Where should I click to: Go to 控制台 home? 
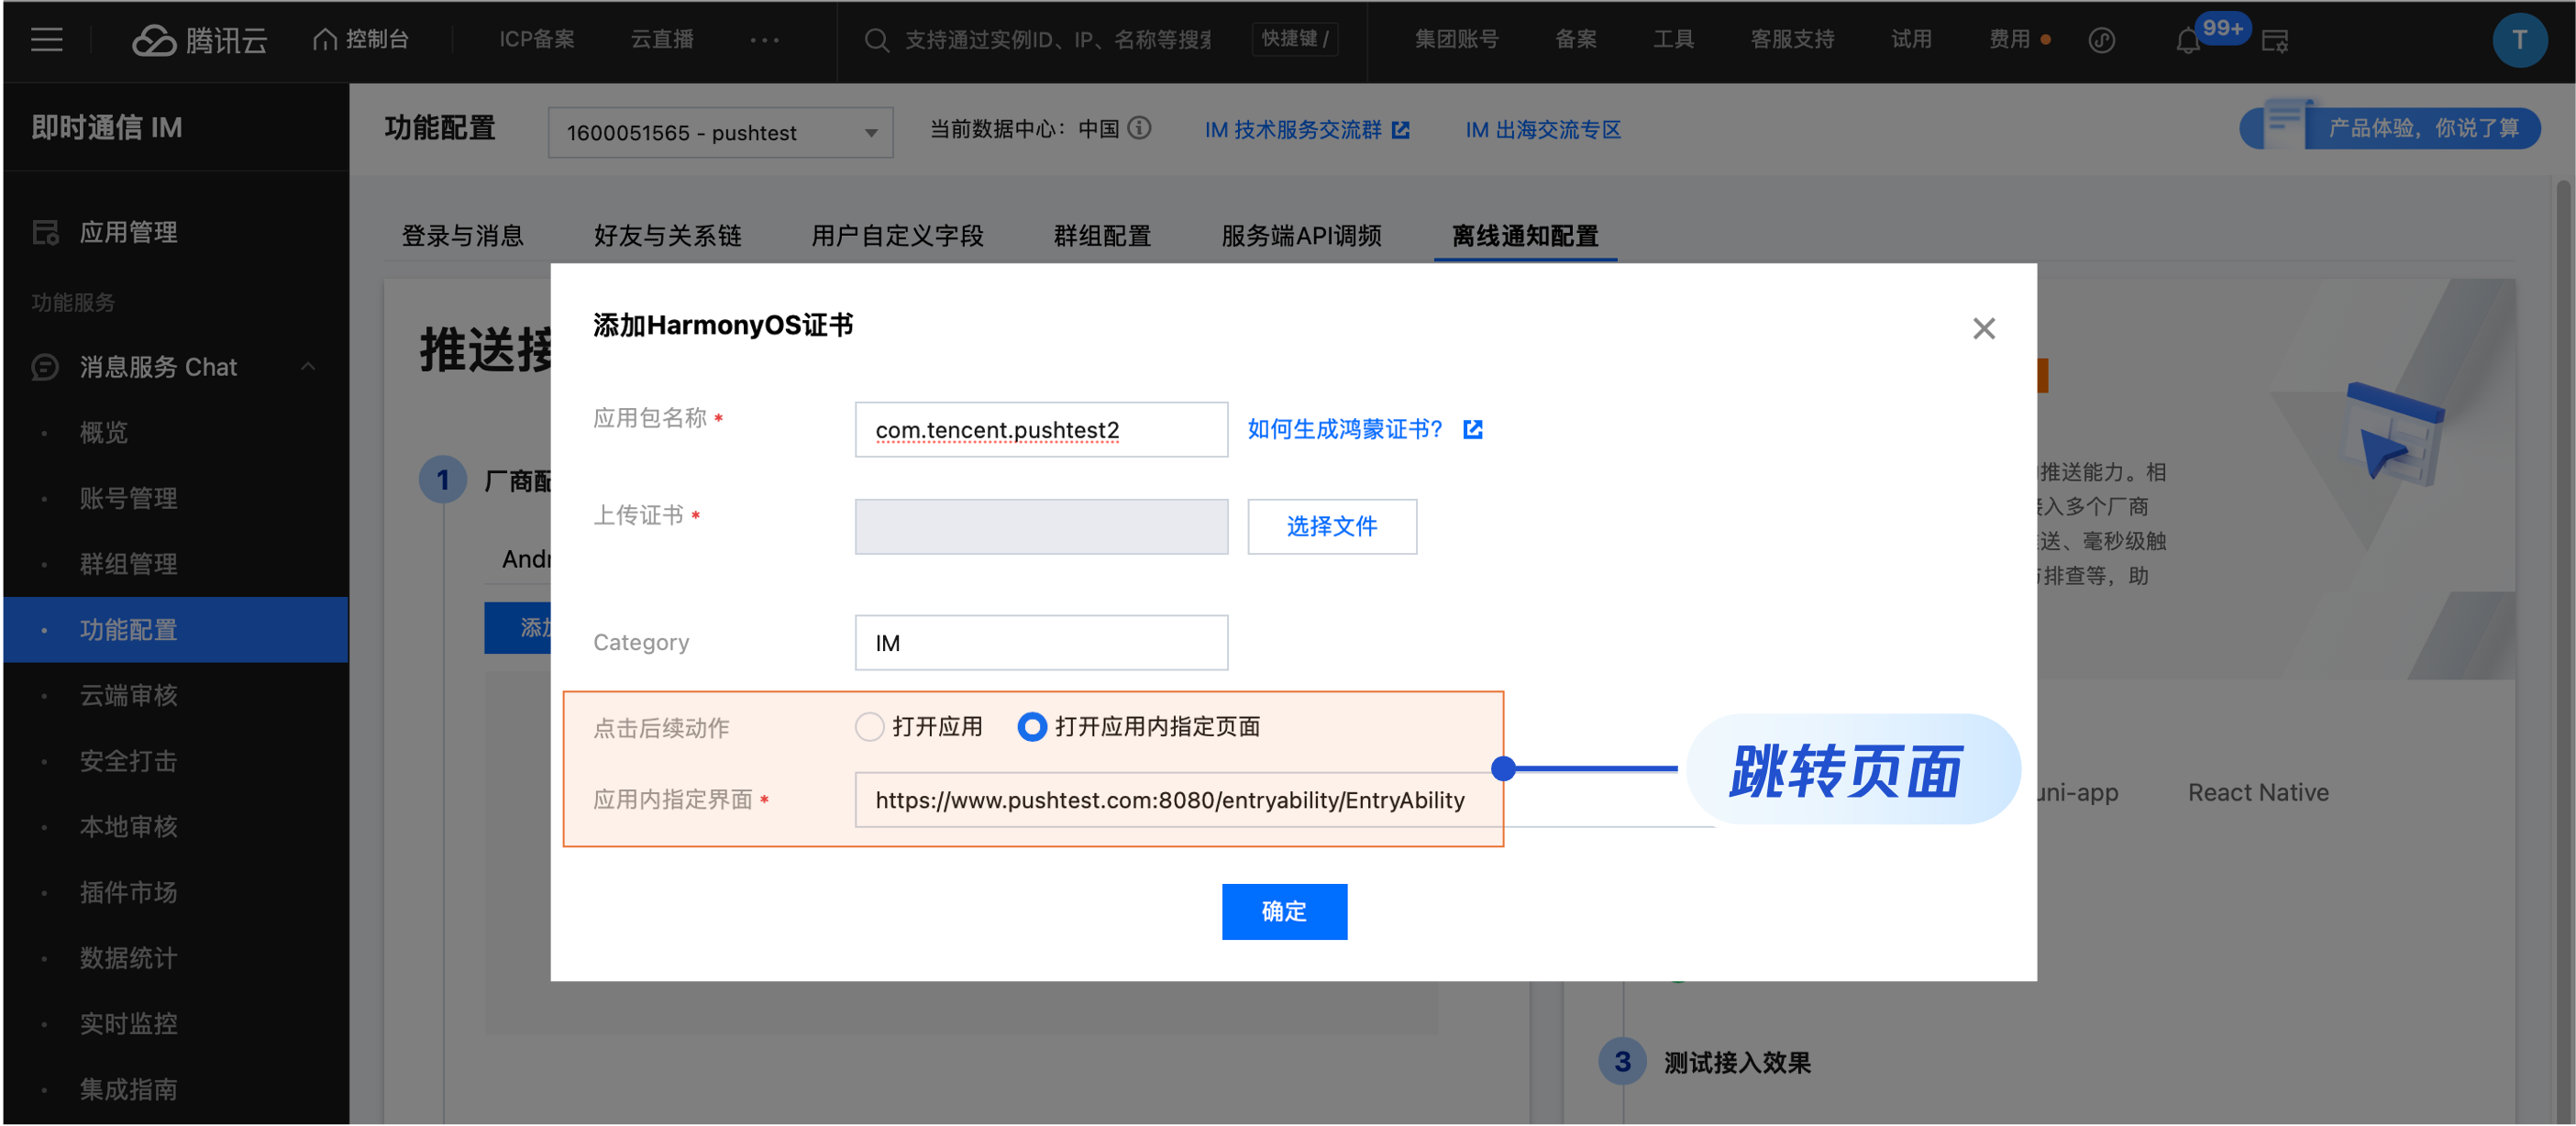pos(361,39)
